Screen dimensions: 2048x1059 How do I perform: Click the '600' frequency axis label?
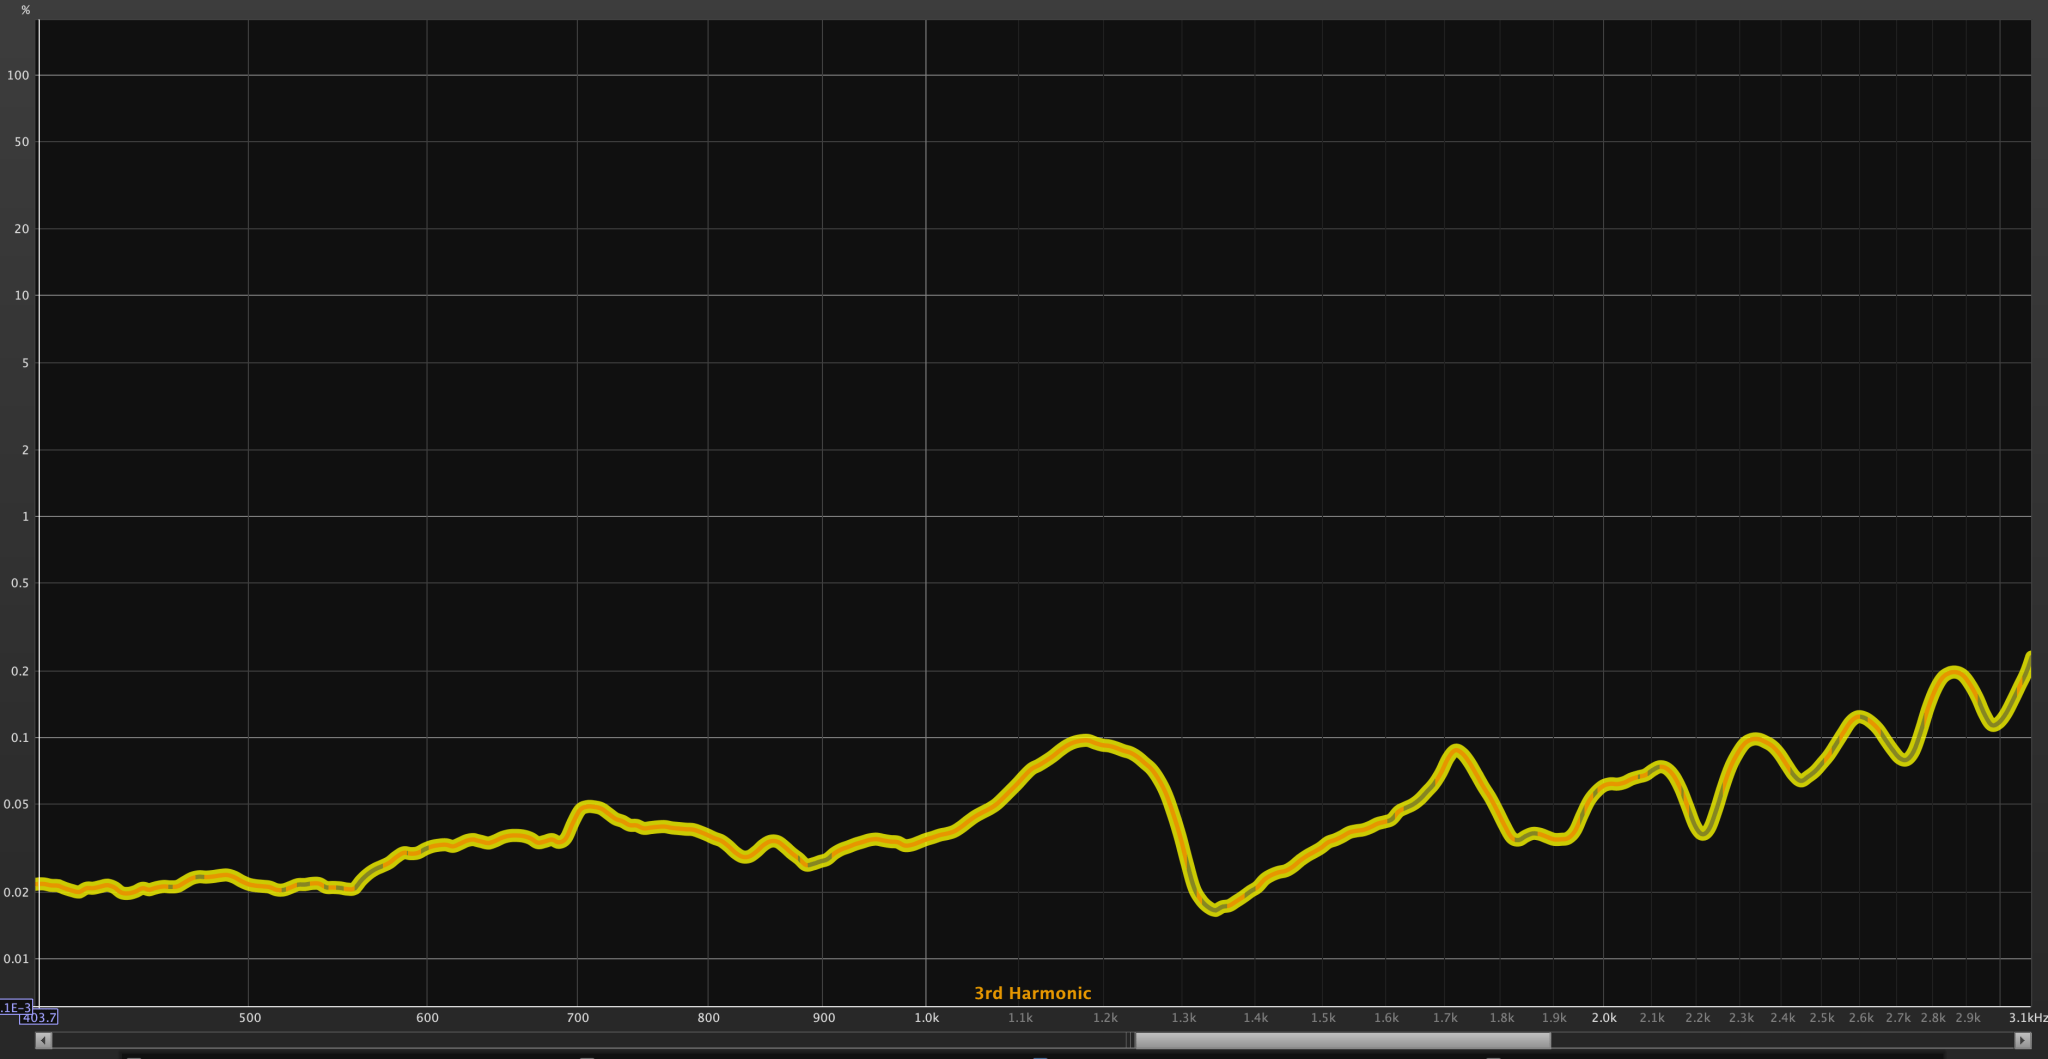click(427, 1018)
